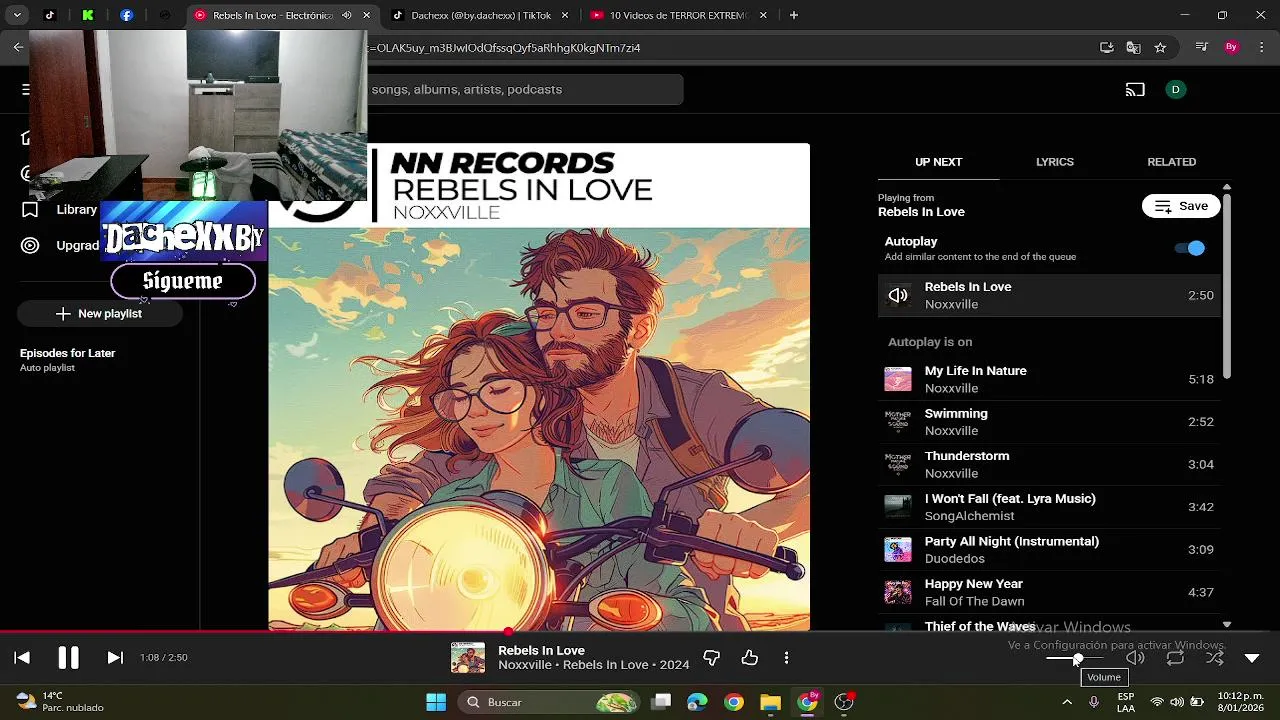The image size is (1280, 720).
Task: Open the taskbar clock and date
Action: coord(1240,702)
